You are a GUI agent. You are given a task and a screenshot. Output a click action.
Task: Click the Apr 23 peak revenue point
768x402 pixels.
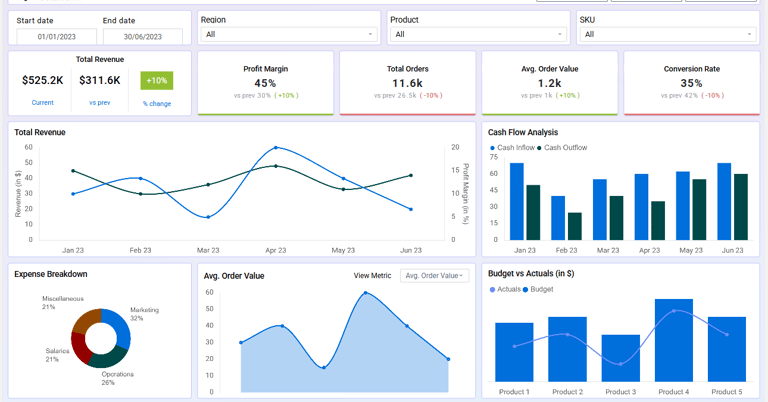coord(276,147)
